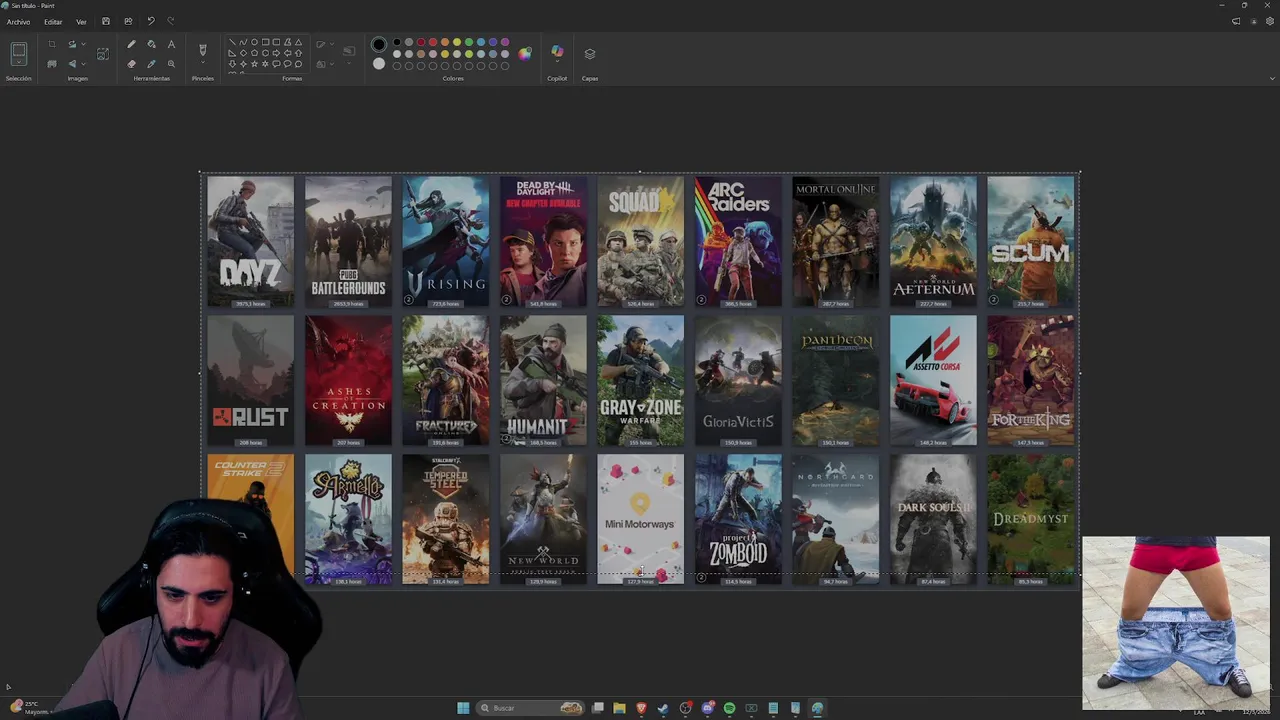
Task: Expand the Selection options dropdown
Action: pyautogui.click(x=19, y=62)
